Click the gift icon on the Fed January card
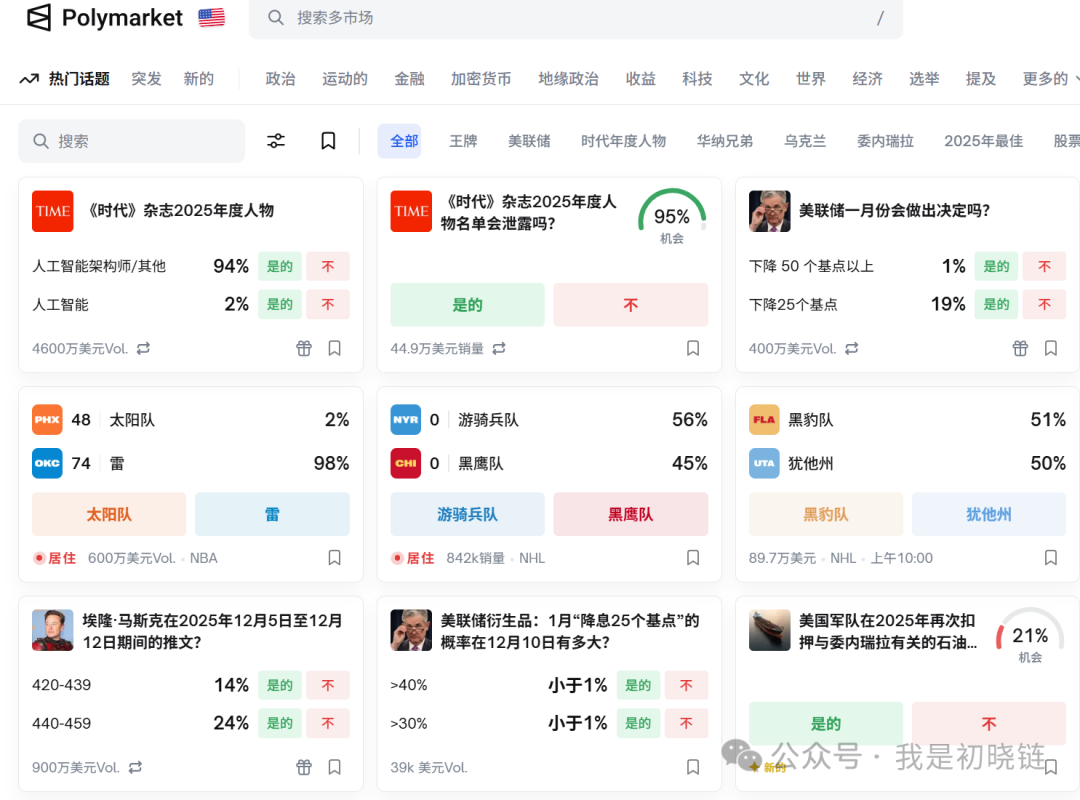This screenshot has height=800, width=1080. pos(1020,347)
